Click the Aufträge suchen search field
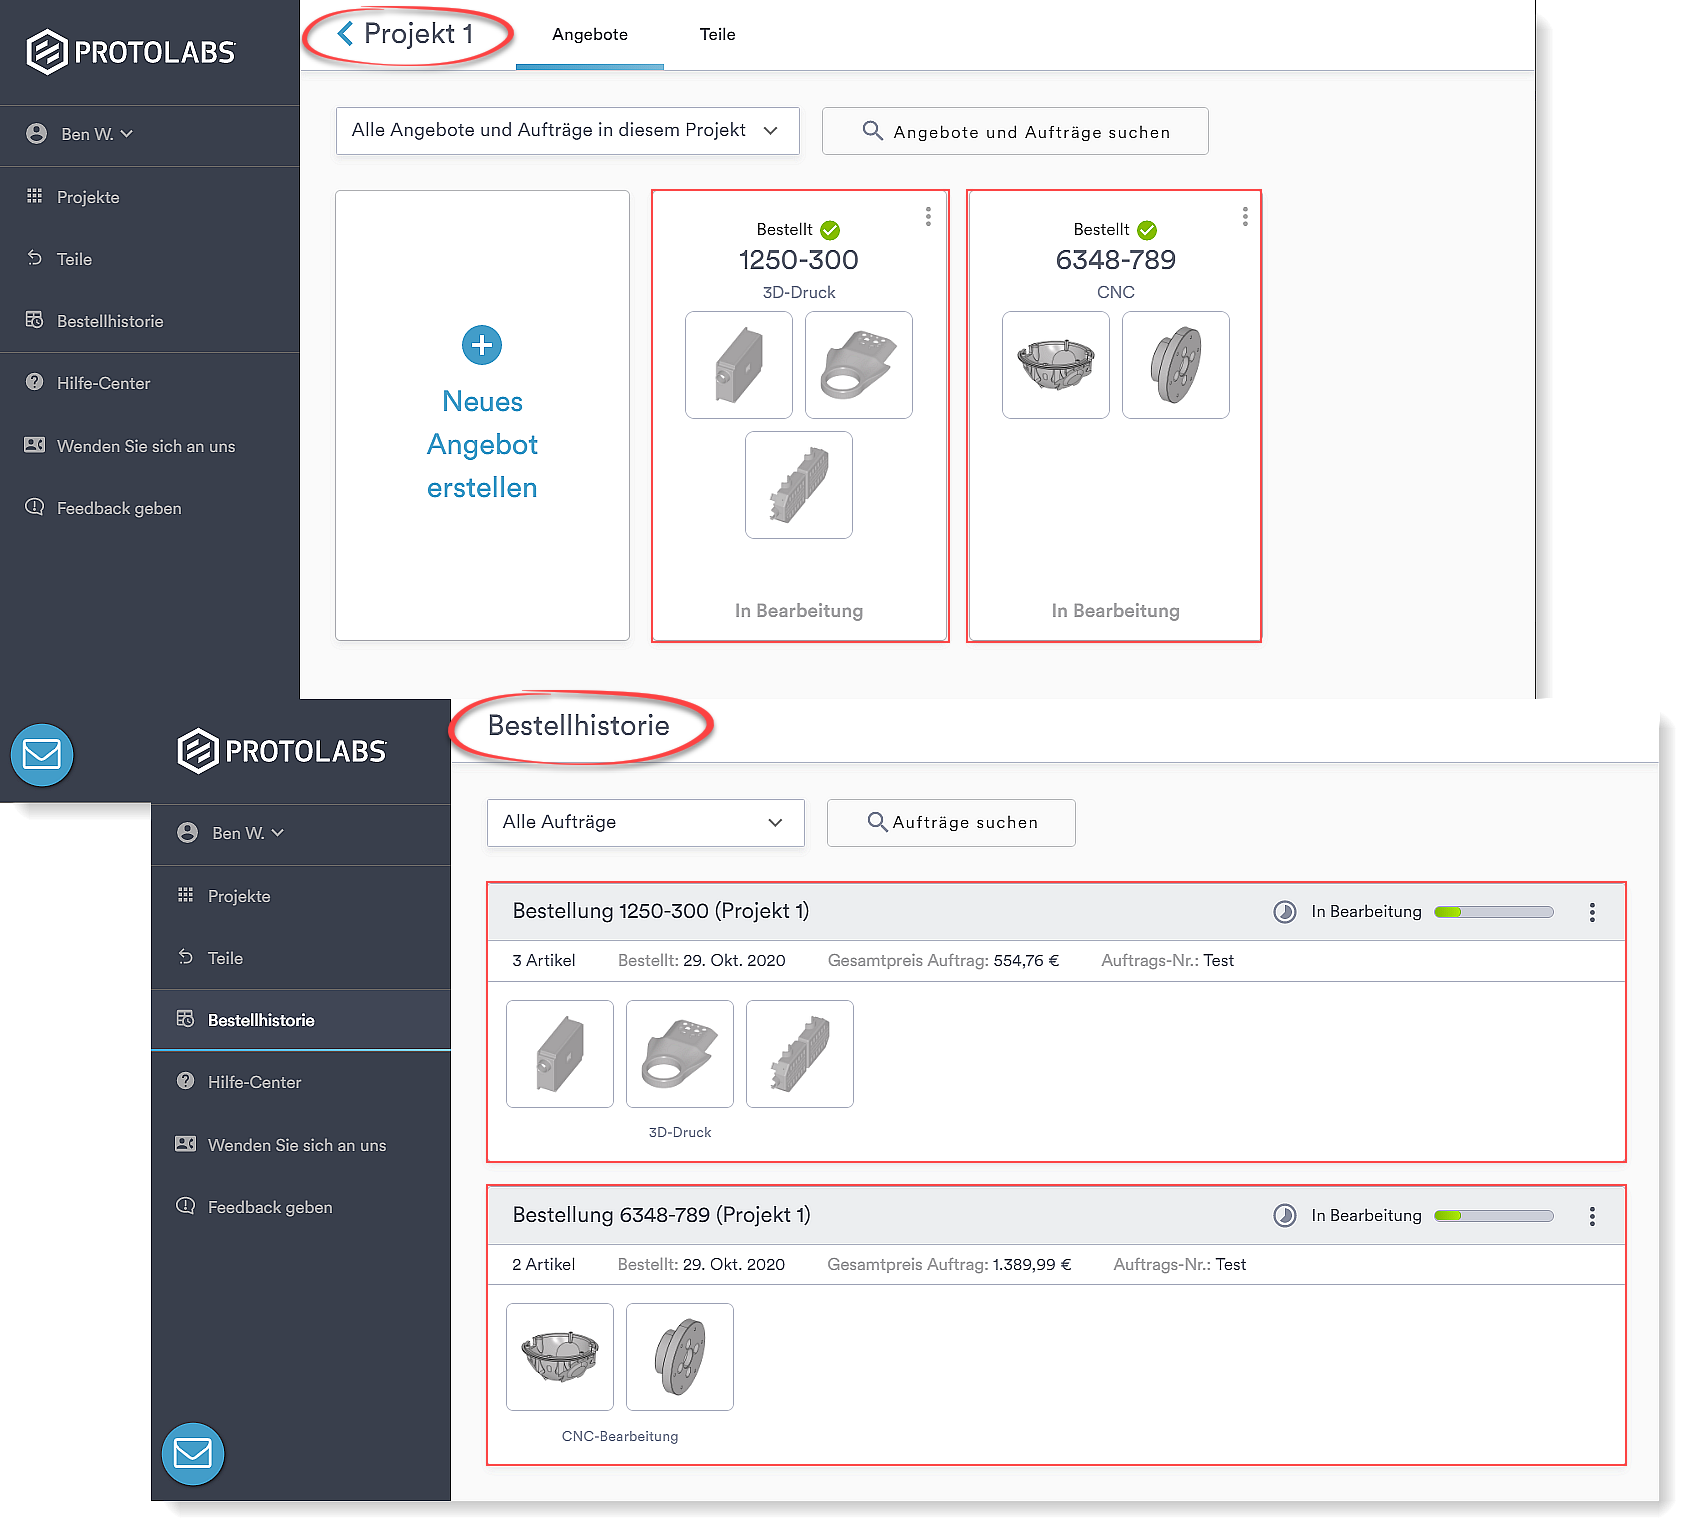This screenshot has height=1531, width=1696. coord(951,822)
